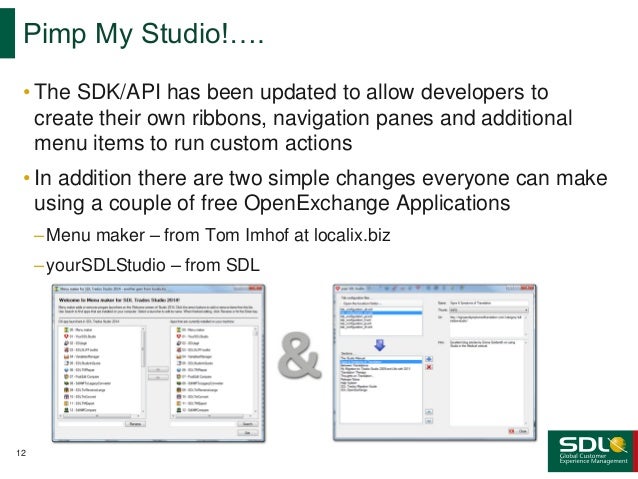Image resolution: width=638 pixels, height=479 pixels.
Task: Click Intro text box in yourSDLStudio
Action: (x=489, y=383)
